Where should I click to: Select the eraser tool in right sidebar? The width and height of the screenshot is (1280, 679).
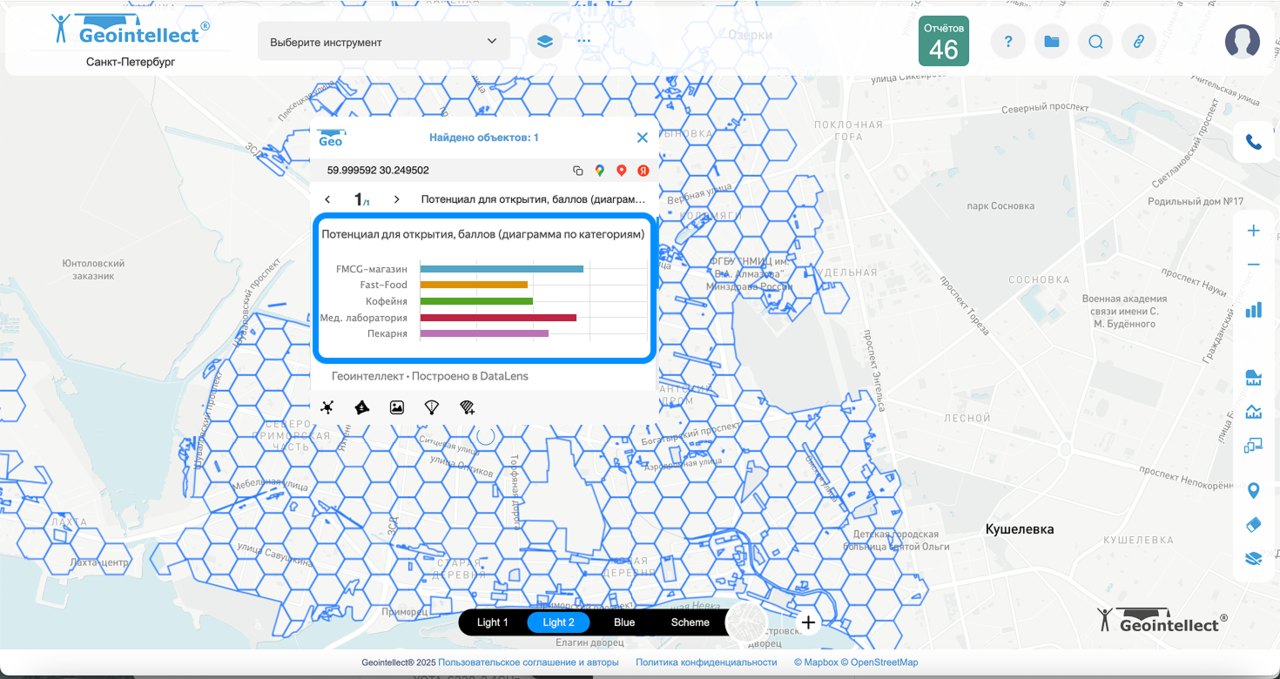1253,525
